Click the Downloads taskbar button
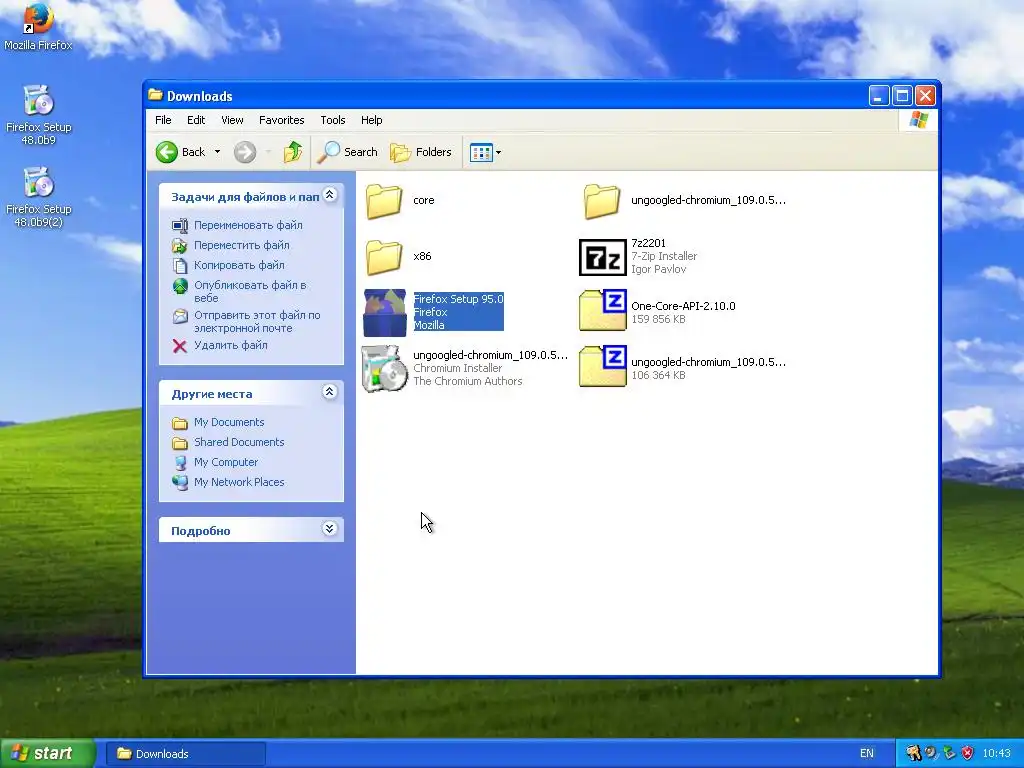The height and width of the screenshot is (768, 1024). coord(186,754)
